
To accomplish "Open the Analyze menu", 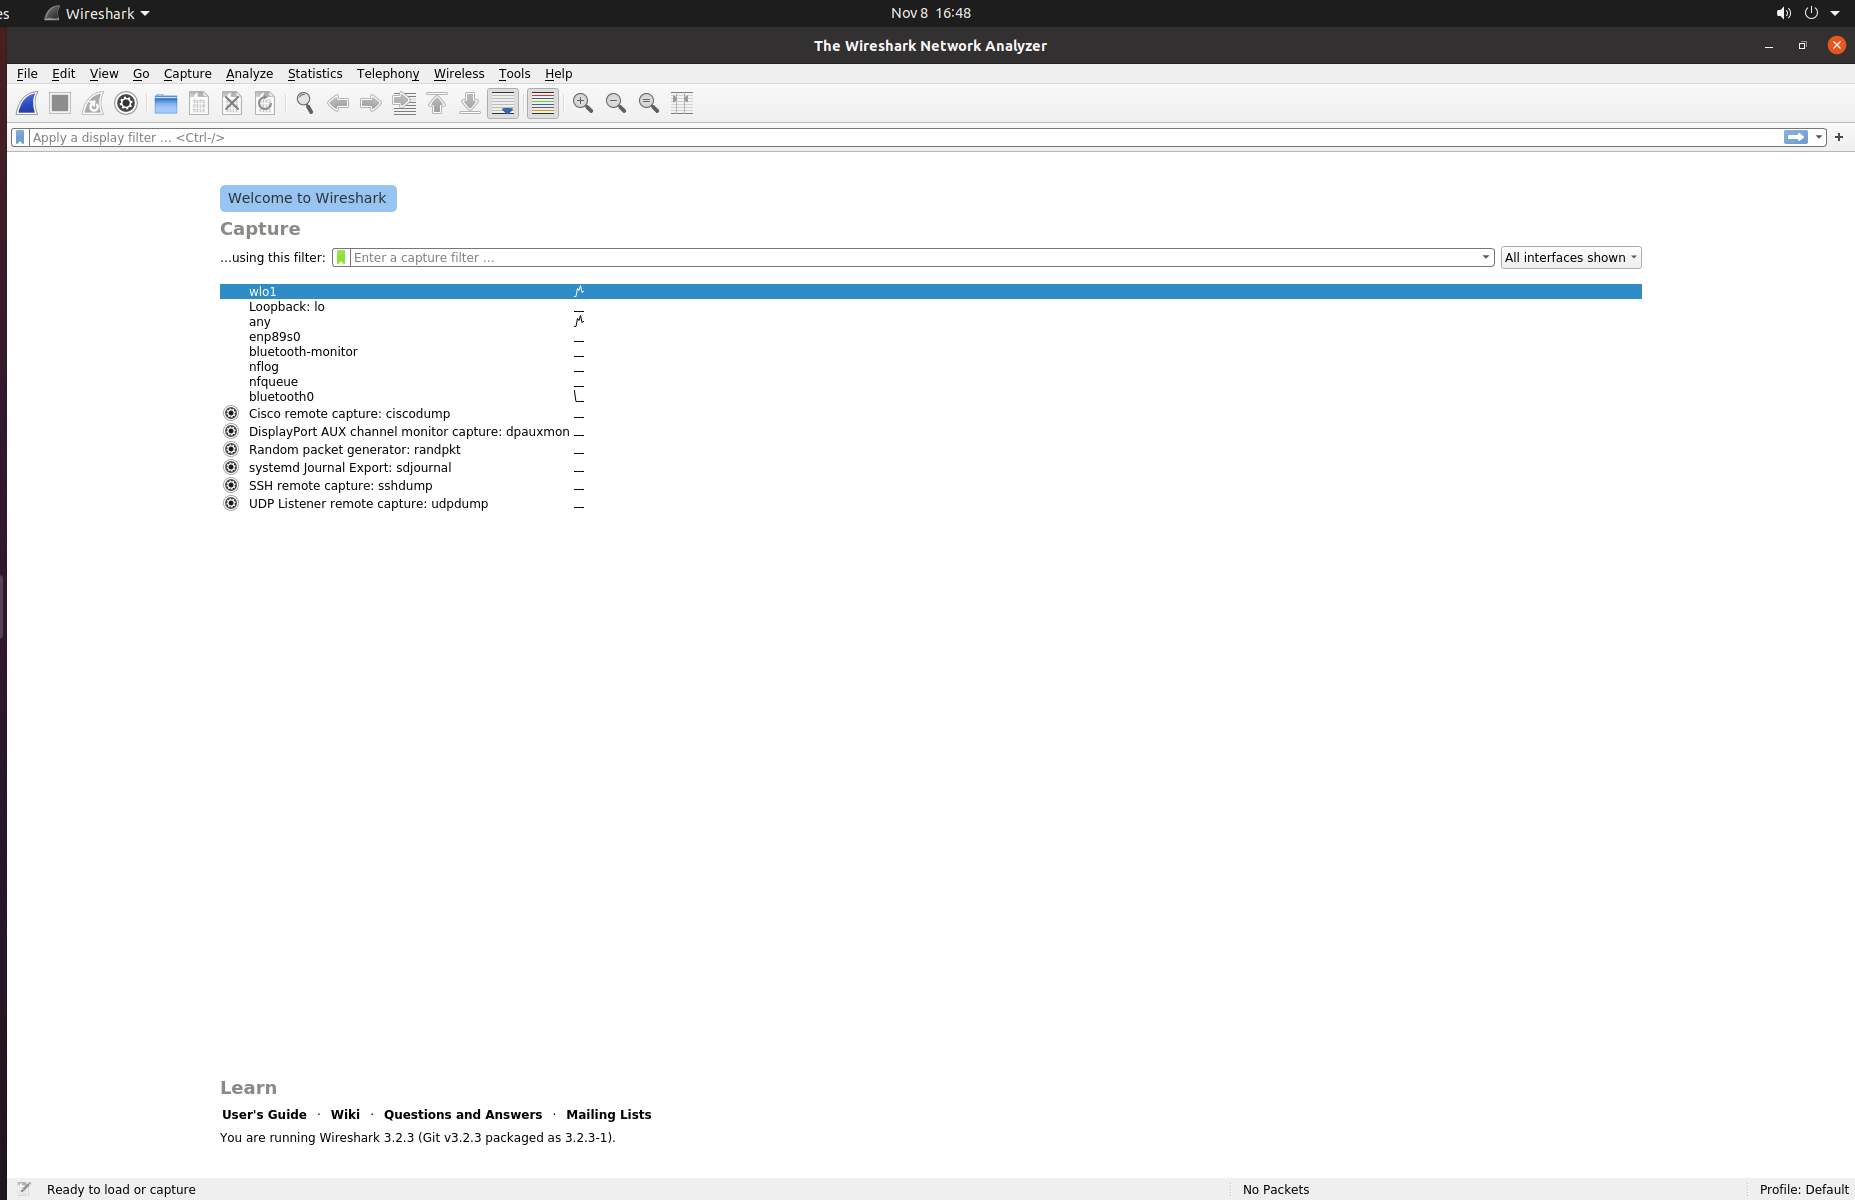I will point(249,73).
